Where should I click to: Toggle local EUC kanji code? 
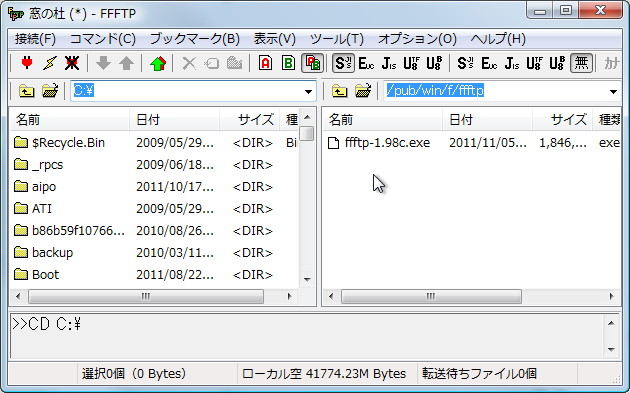tap(489, 63)
